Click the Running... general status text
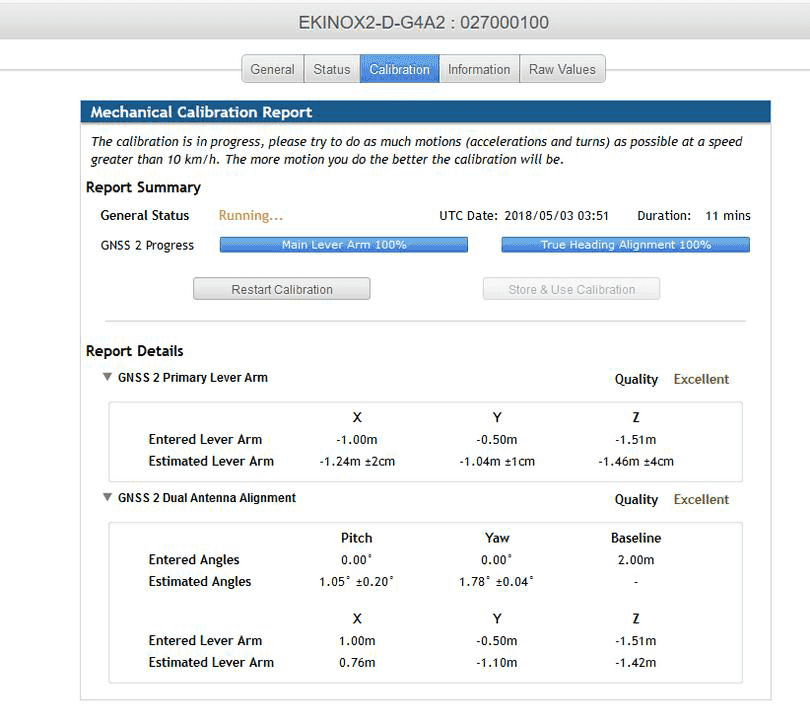 [x=250, y=215]
